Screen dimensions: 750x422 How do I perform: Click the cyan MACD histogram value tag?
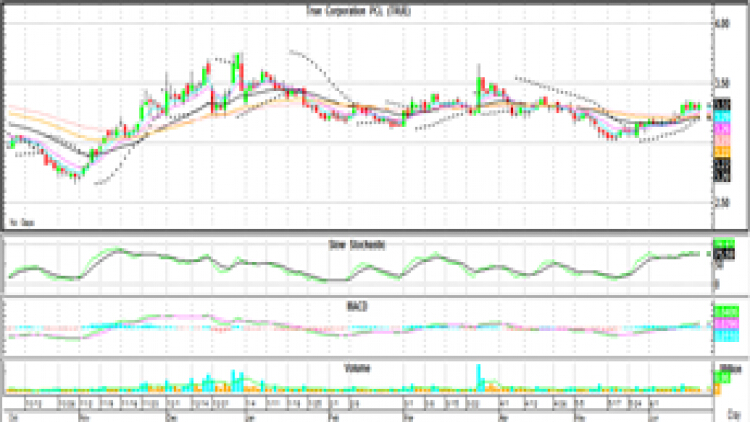point(726,336)
